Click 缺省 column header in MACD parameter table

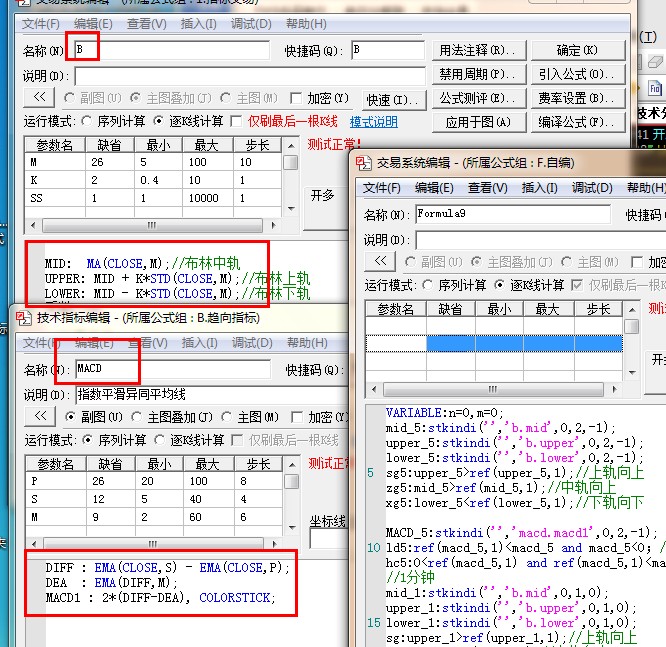[x=110, y=464]
